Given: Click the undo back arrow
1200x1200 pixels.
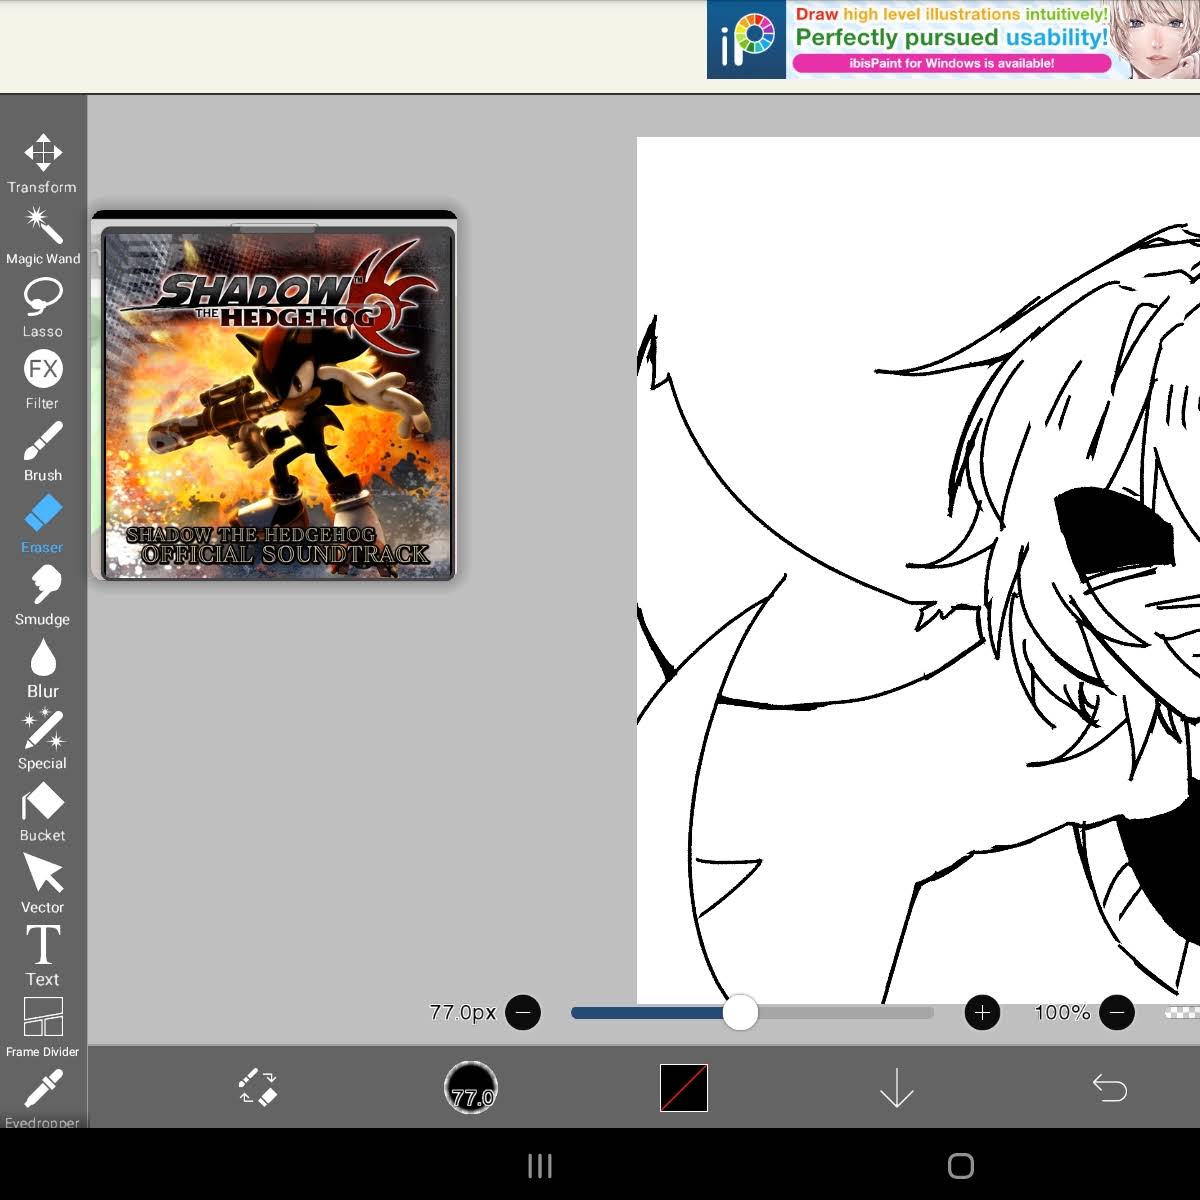Looking at the screenshot, I should [x=1110, y=1087].
